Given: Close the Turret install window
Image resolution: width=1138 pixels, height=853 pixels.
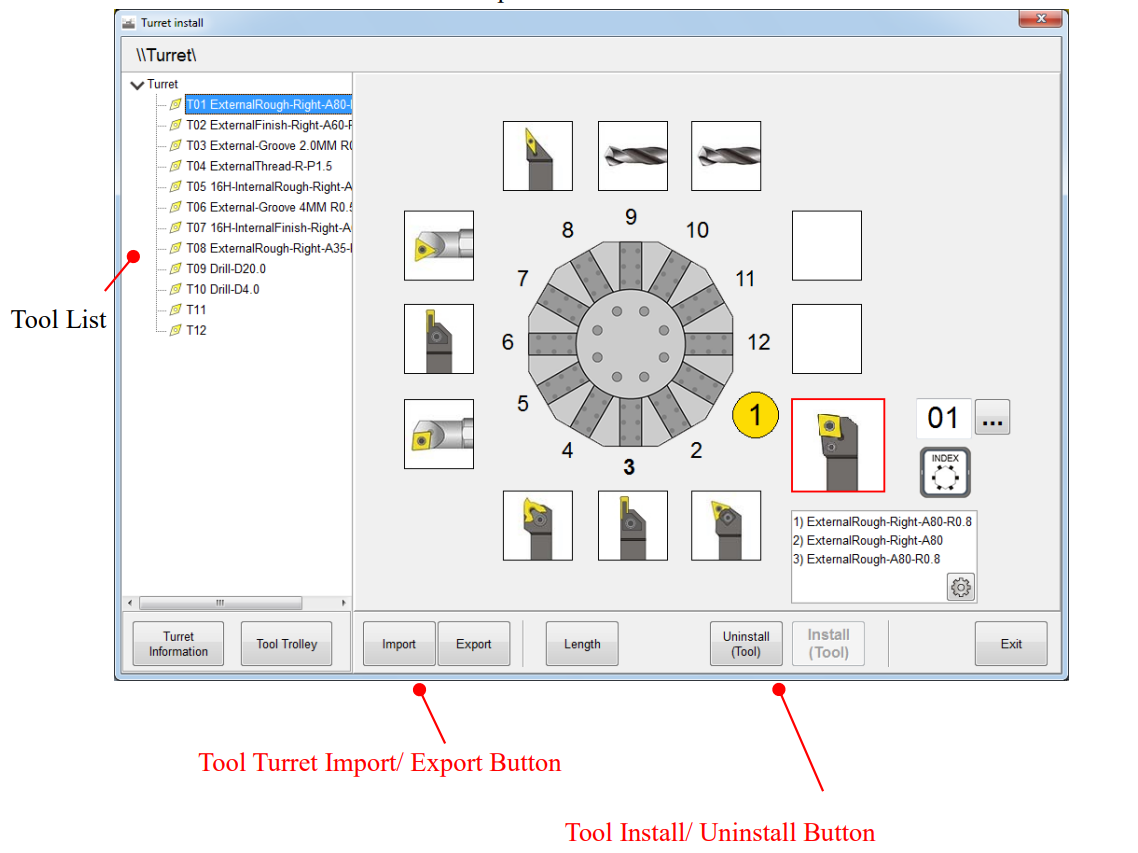Looking at the screenshot, I should 1041,19.
